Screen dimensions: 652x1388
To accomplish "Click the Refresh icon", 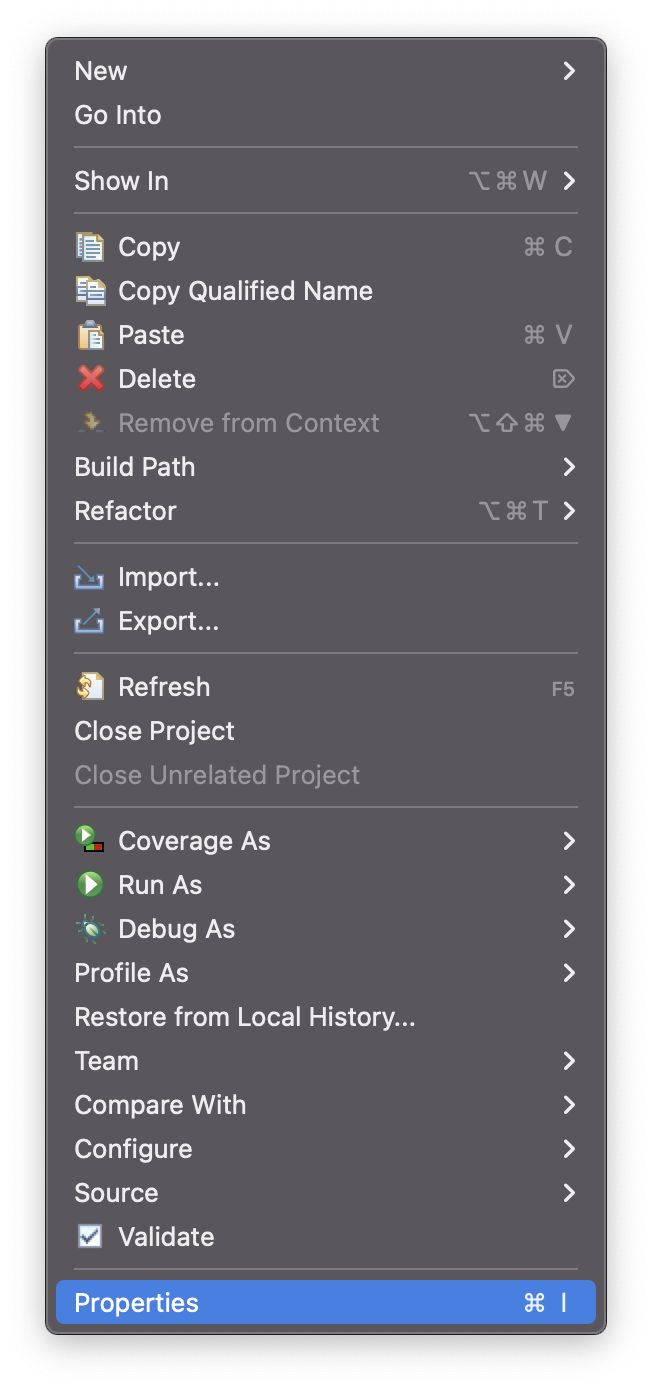I will (90, 687).
